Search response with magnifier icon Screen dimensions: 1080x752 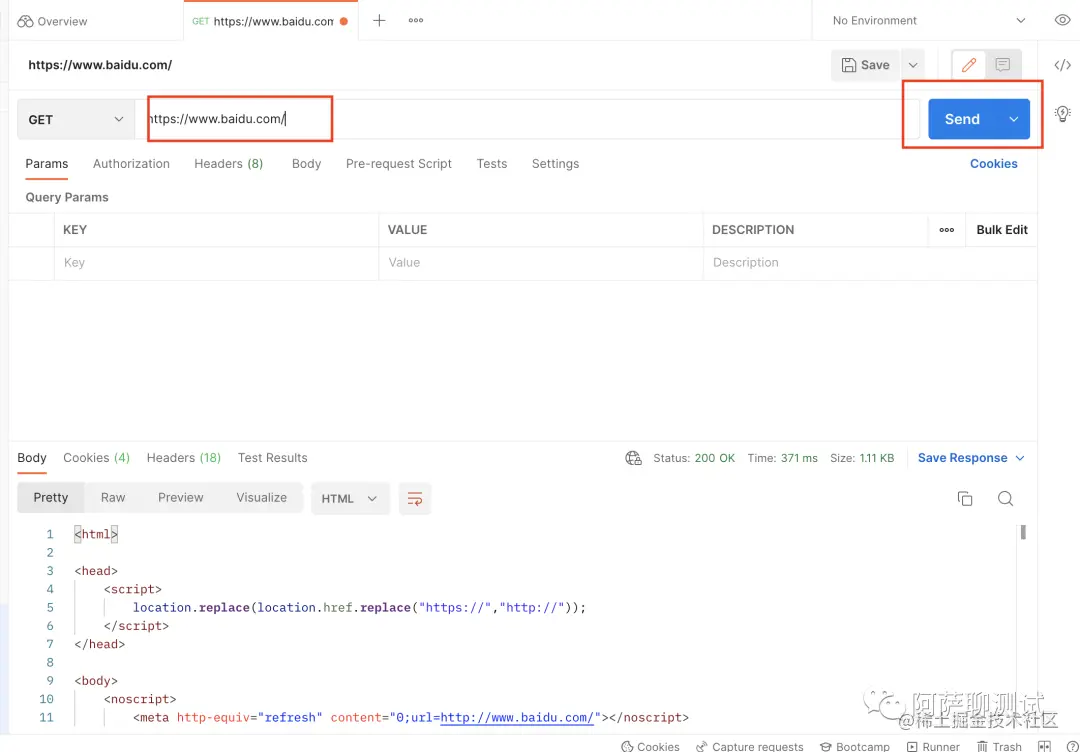1006,499
